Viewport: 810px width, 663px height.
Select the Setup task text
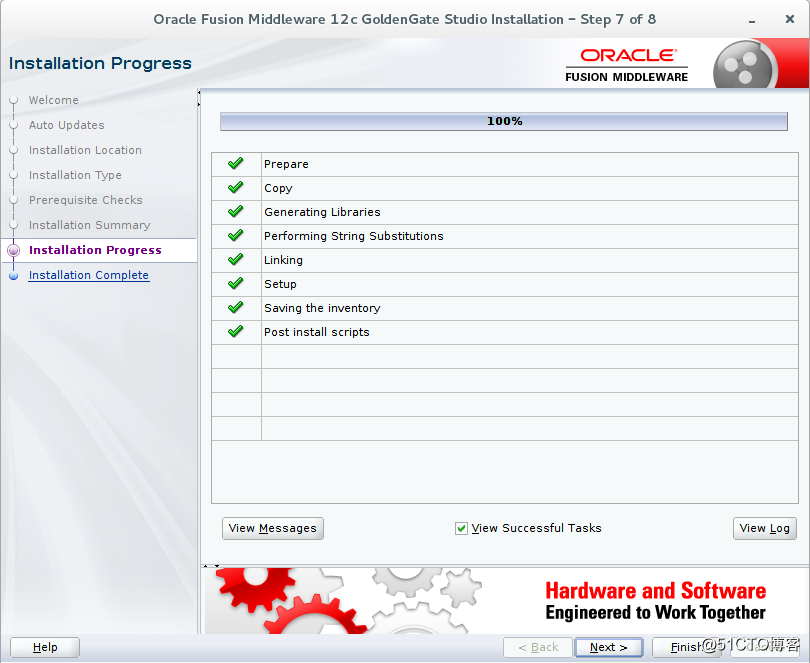[x=281, y=284]
